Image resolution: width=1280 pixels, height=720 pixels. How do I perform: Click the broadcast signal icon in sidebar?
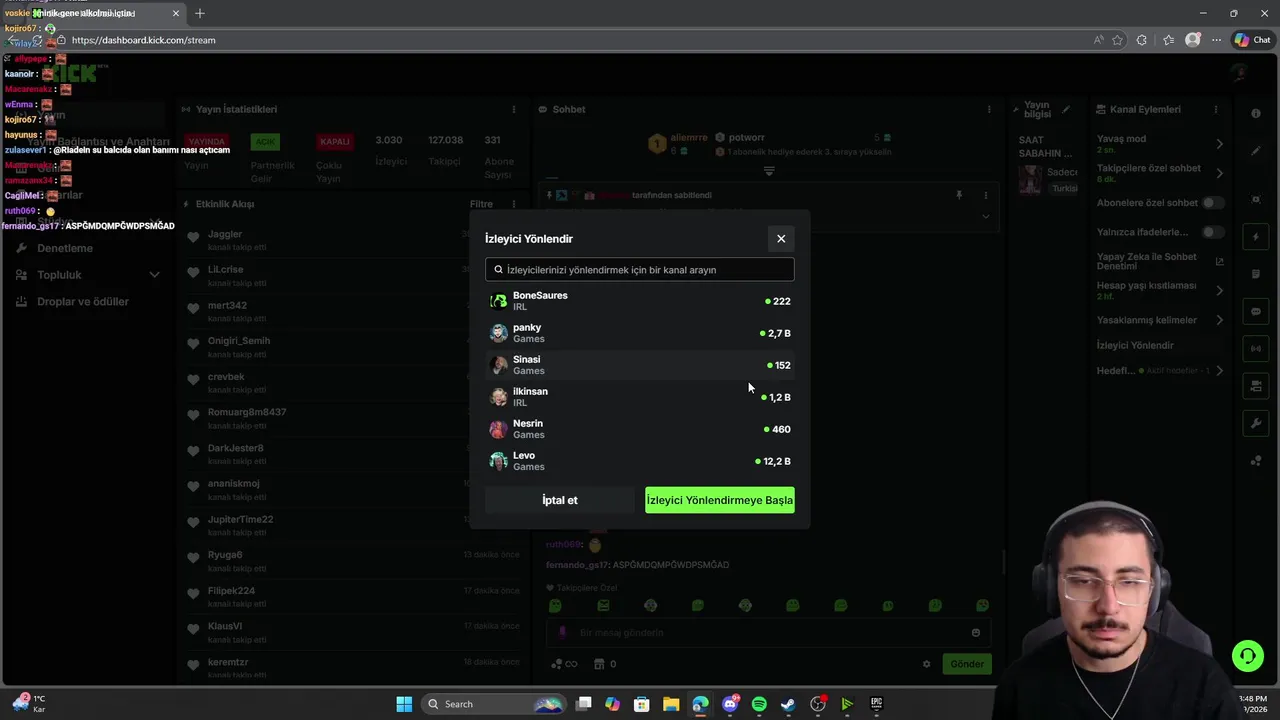[1256, 348]
